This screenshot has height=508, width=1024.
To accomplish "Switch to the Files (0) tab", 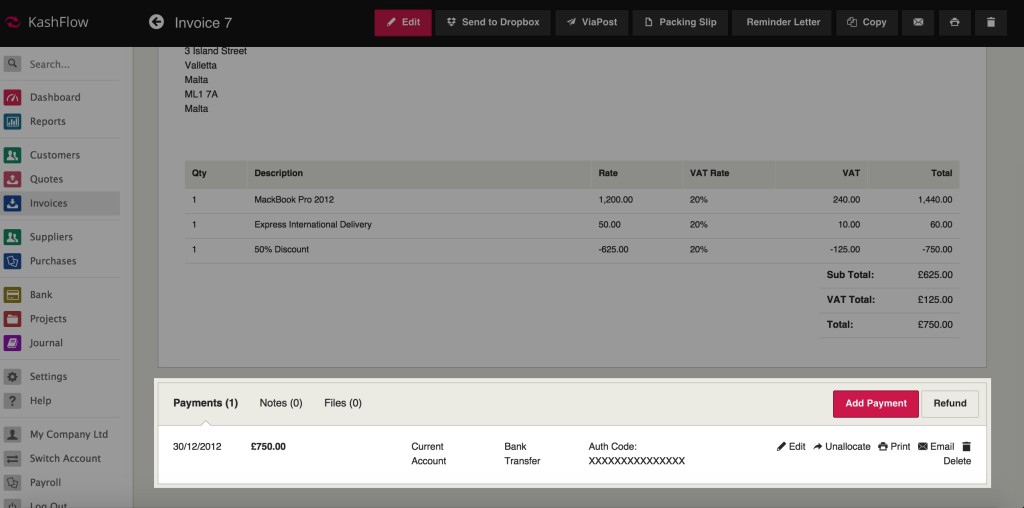I will tap(343, 403).
